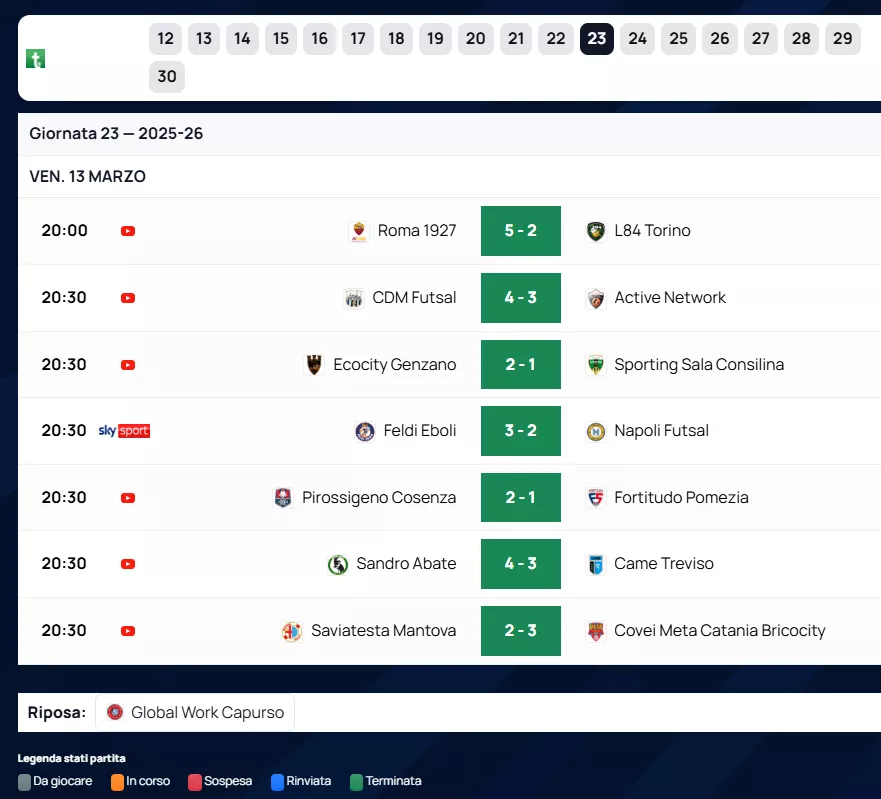Click the Roma 1927 team crest

(x=359, y=231)
